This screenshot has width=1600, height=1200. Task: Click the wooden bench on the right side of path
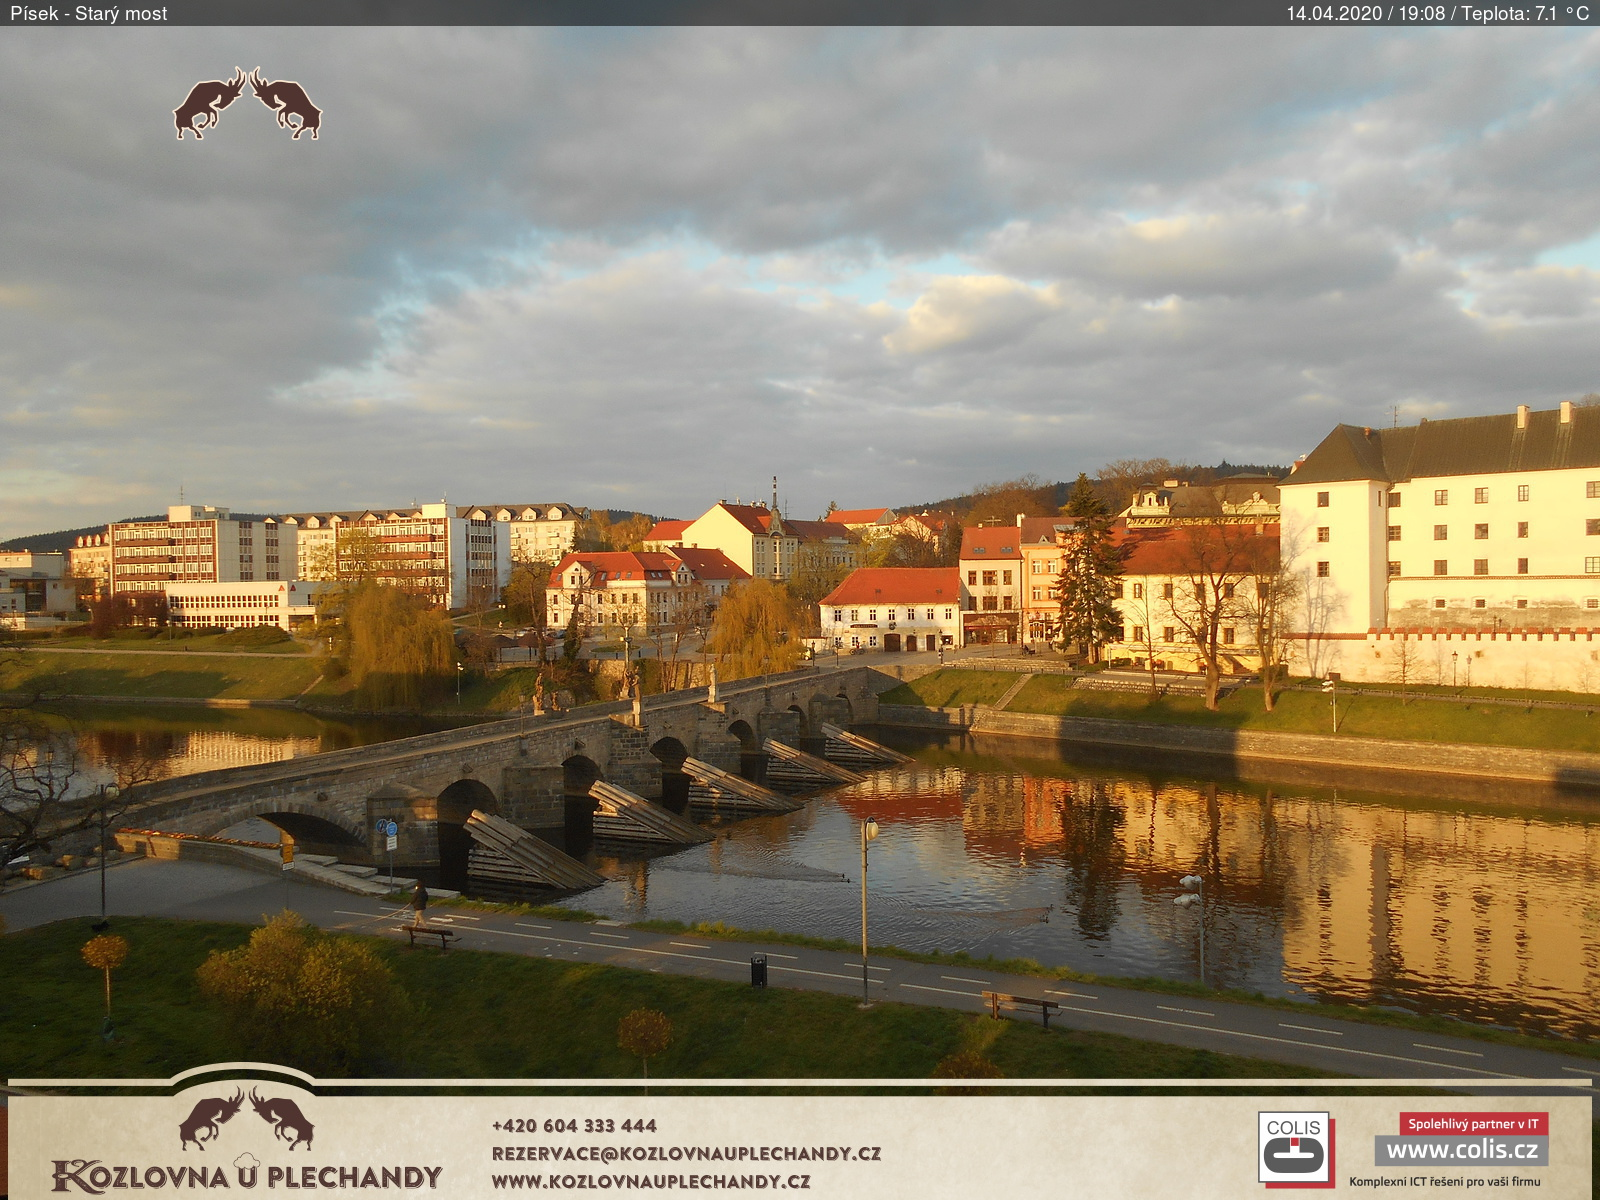[x=1020, y=1005]
